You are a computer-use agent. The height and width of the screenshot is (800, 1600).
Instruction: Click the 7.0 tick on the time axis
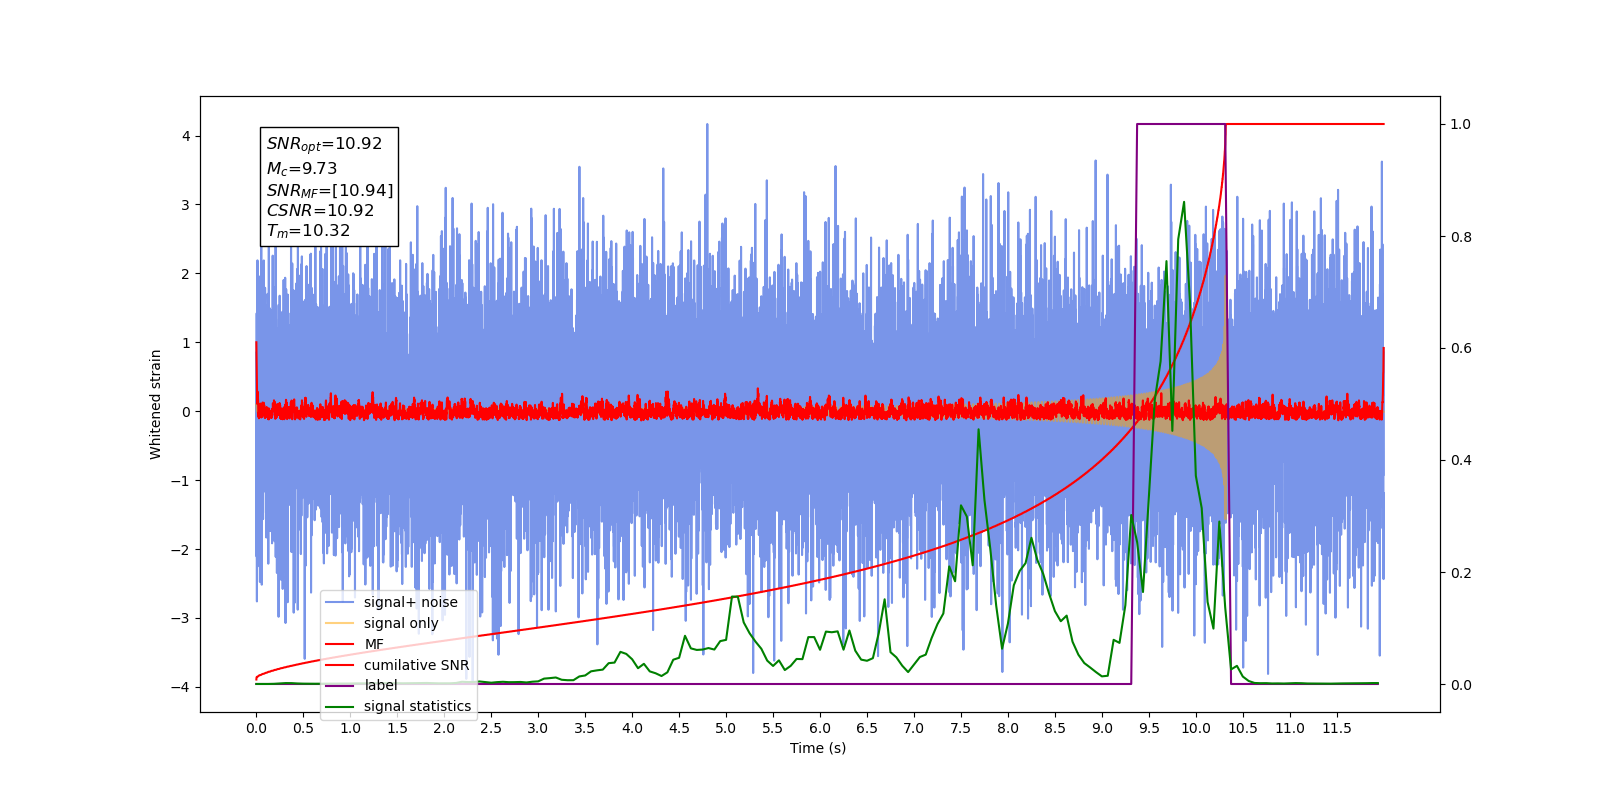click(x=914, y=728)
